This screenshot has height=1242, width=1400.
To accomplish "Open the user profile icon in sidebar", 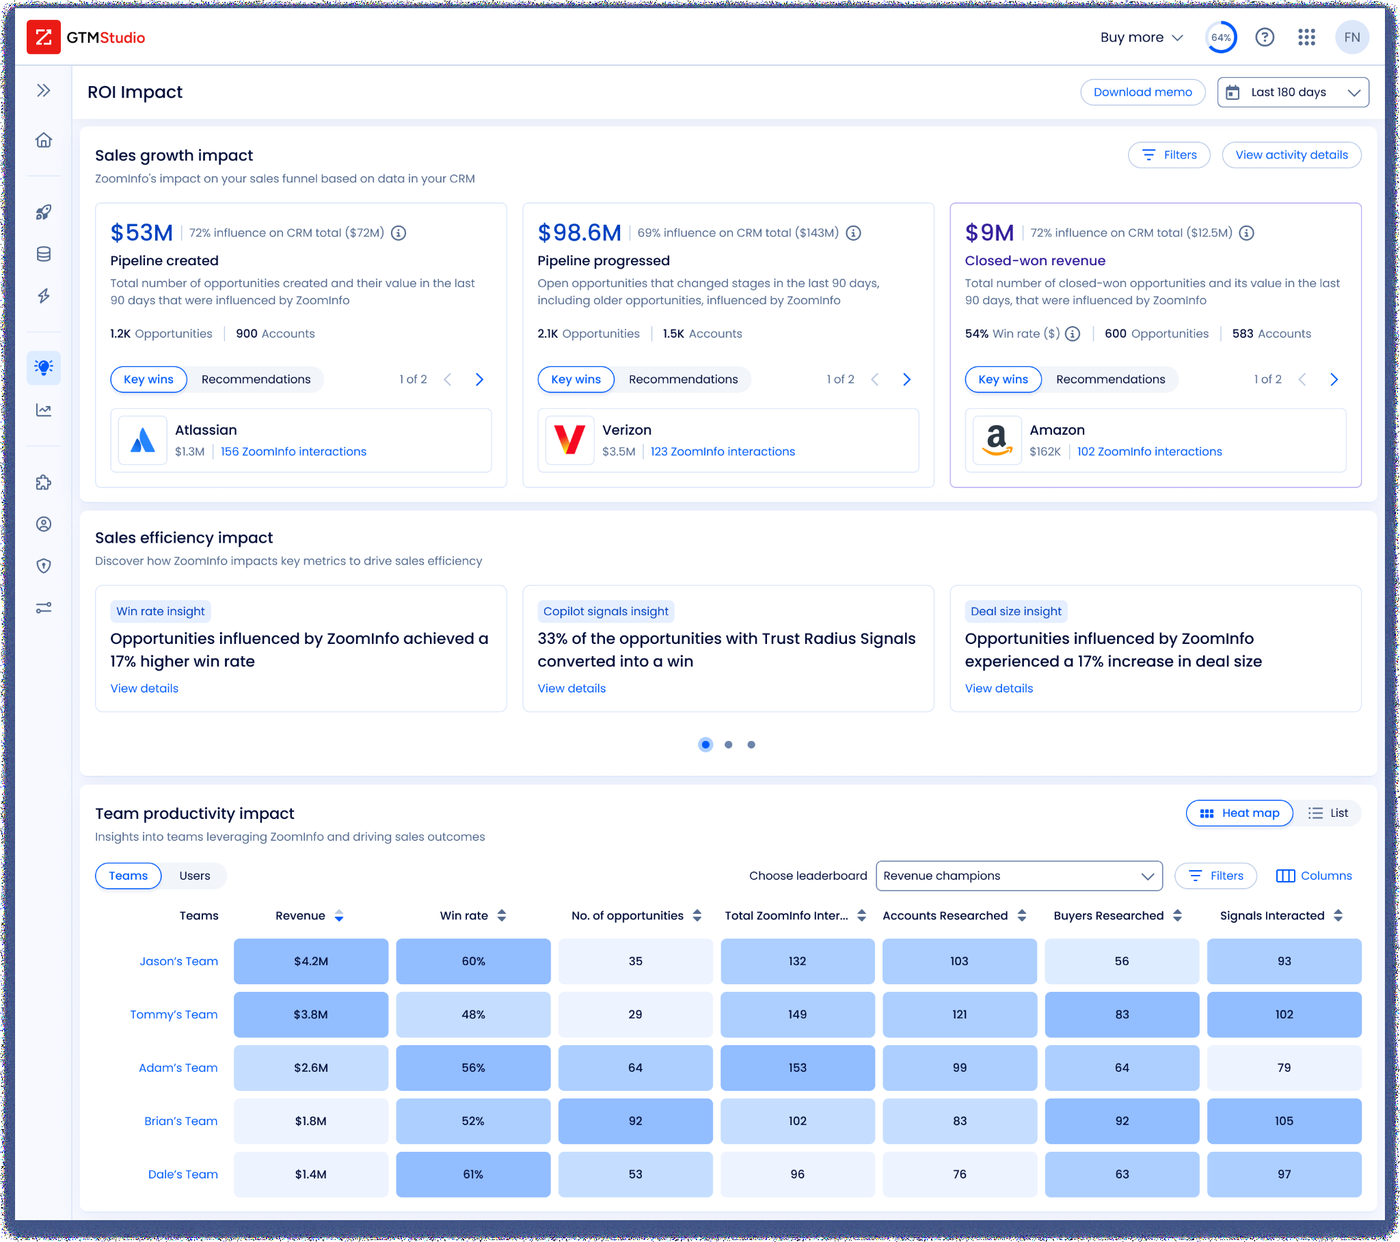I will coord(43,524).
